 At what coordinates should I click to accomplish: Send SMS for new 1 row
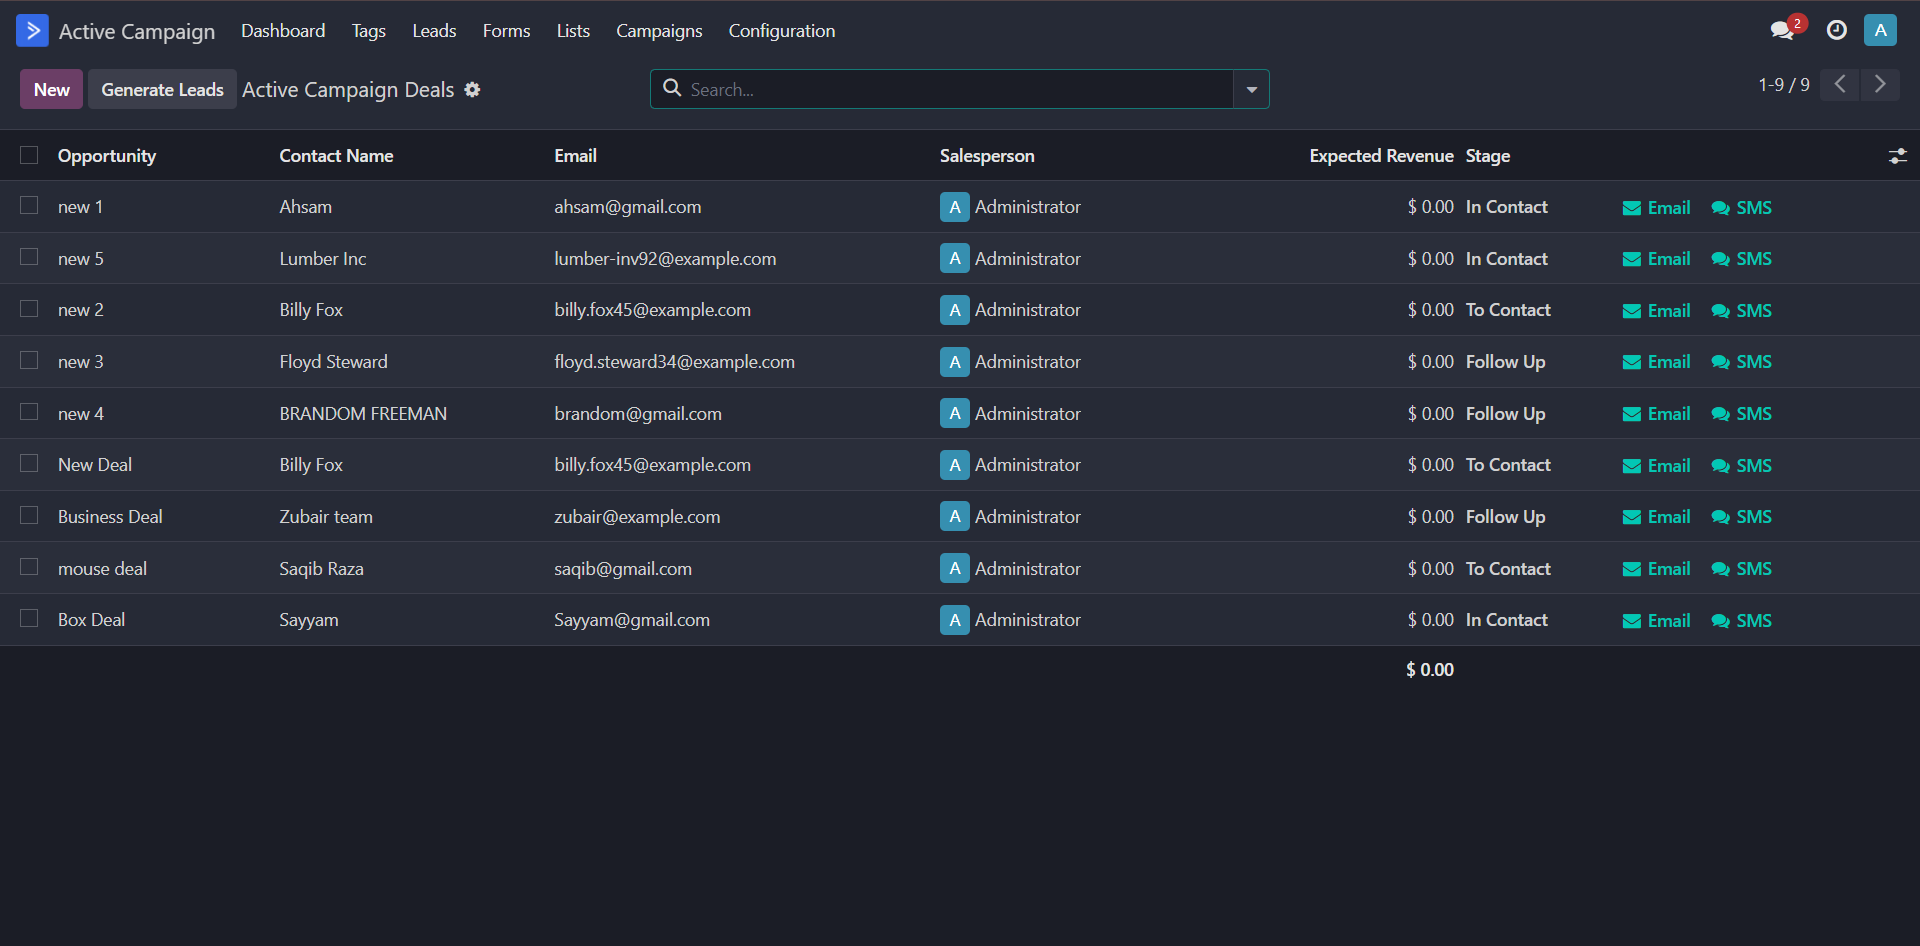coord(1741,208)
